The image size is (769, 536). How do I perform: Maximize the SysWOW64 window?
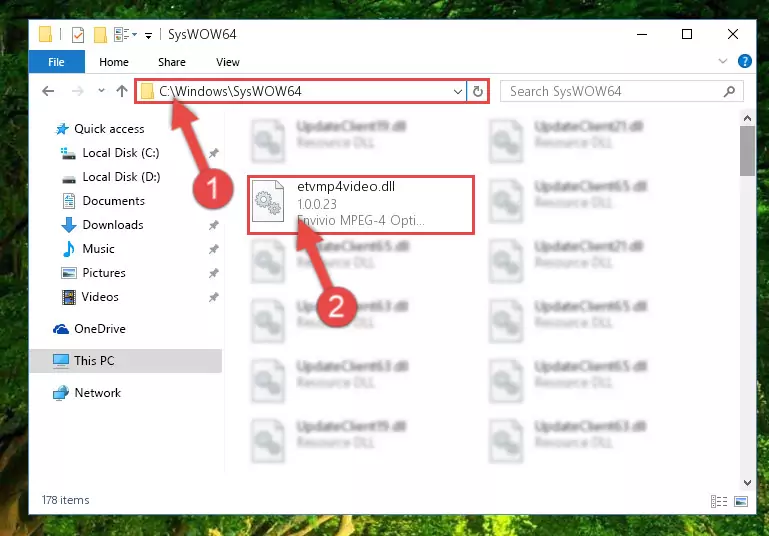click(687, 34)
